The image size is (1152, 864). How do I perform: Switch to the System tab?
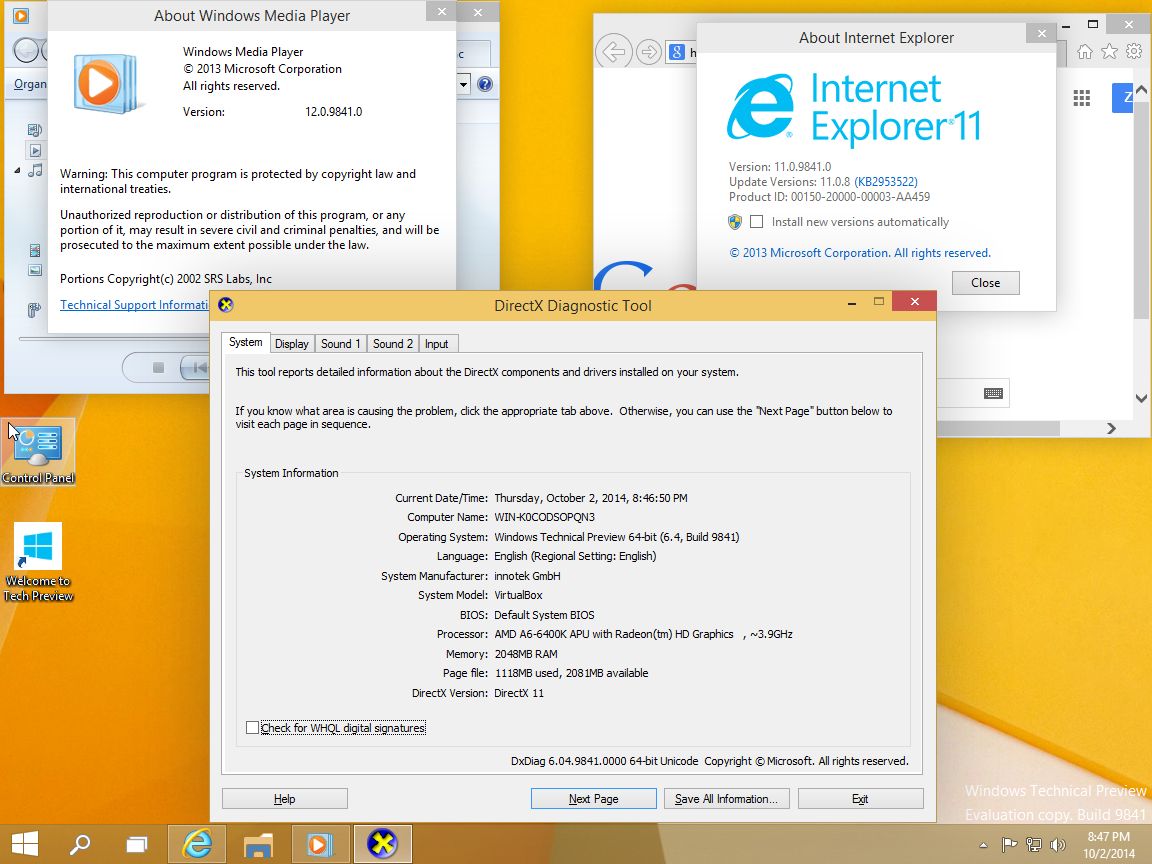245,342
